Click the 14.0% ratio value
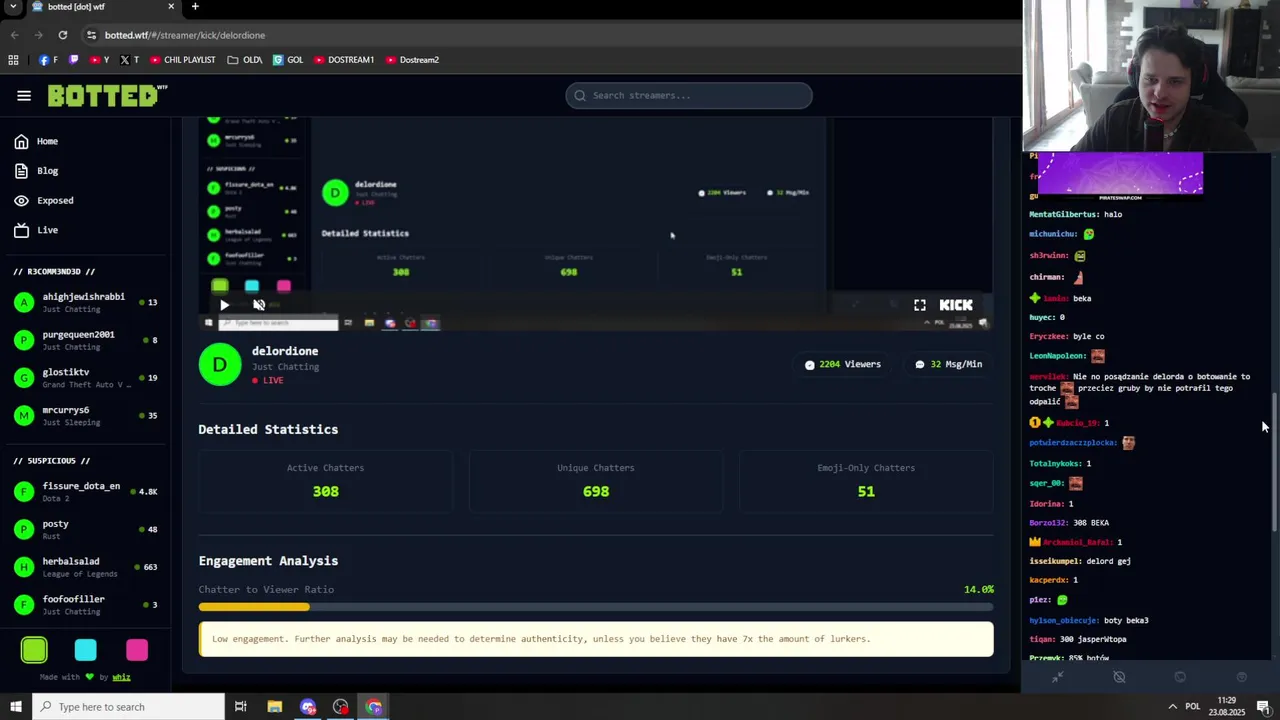Viewport: 1280px width, 720px height. click(979, 590)
